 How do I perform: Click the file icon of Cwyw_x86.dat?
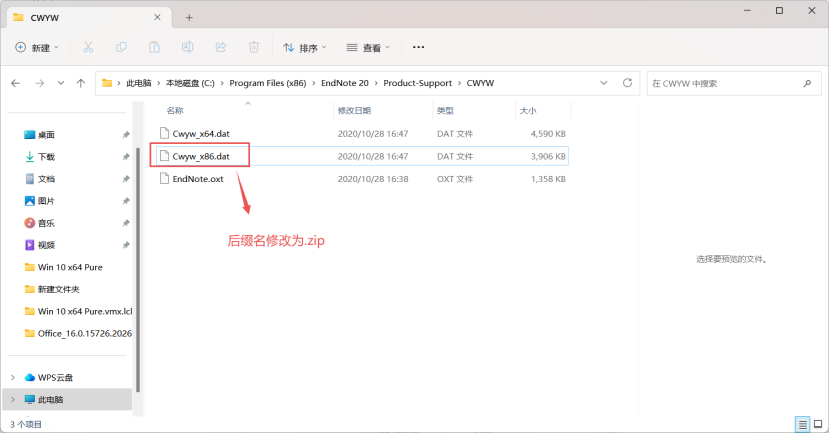click(x=164, y=156)
